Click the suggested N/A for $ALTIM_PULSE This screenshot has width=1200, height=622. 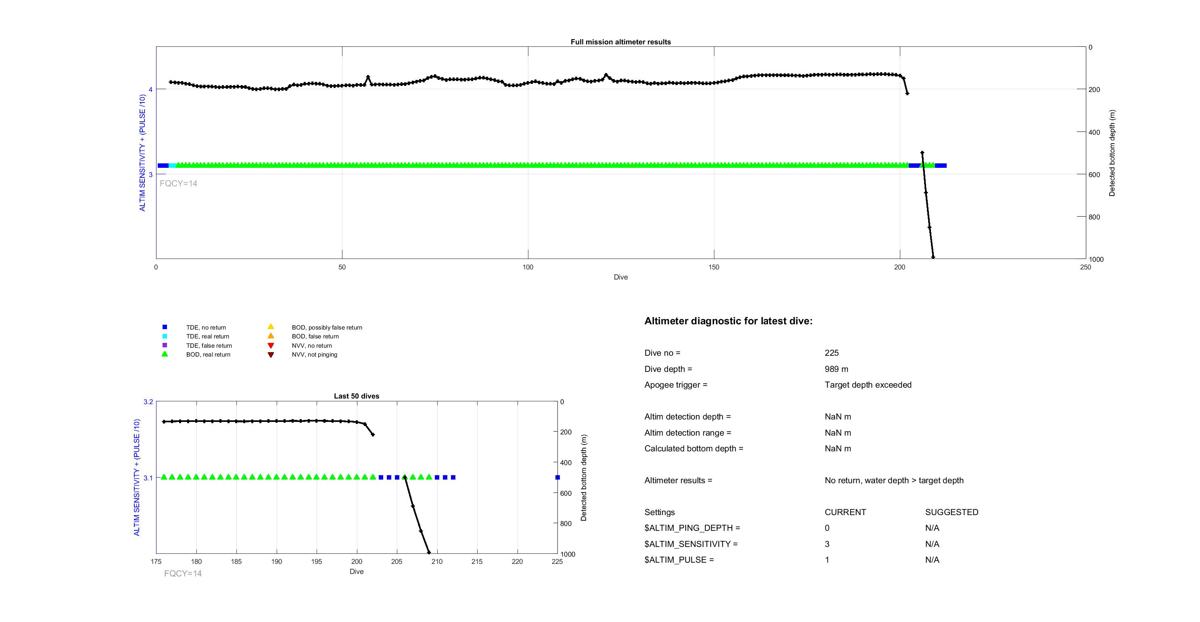coord(932,560)
